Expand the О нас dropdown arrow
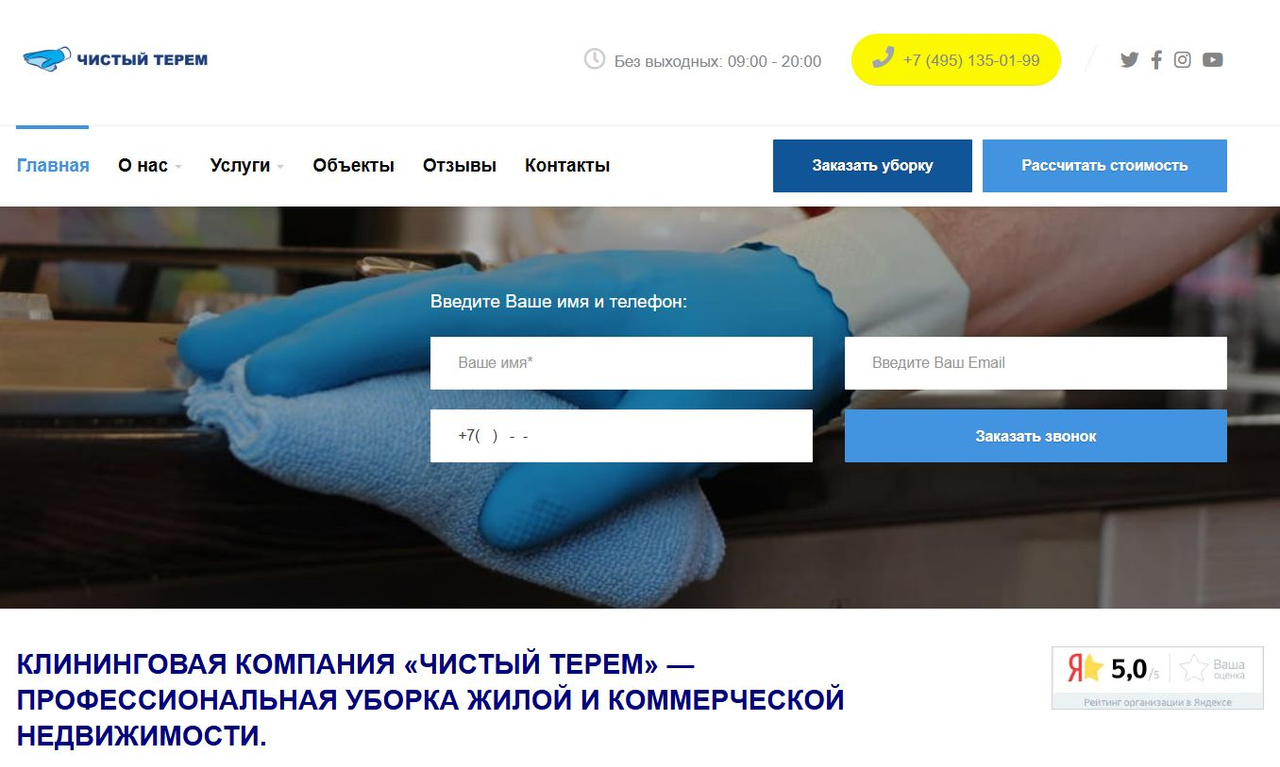1280x767 pixels. (178, 167)
